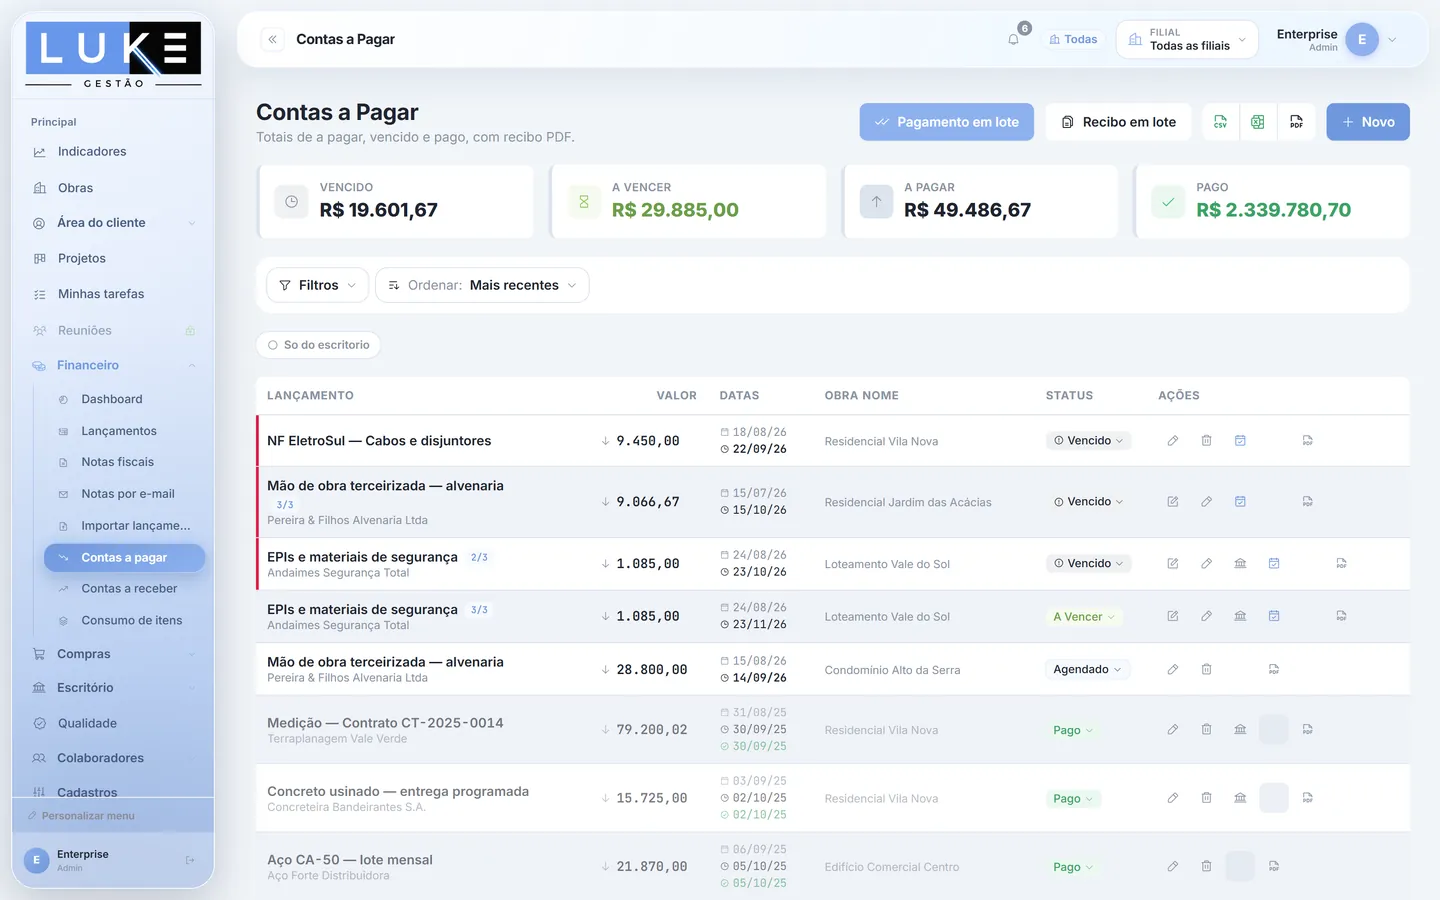Expand the Compras sidebar section
Viewport: 1440px width, 900px height.
[x=113, y=654]
